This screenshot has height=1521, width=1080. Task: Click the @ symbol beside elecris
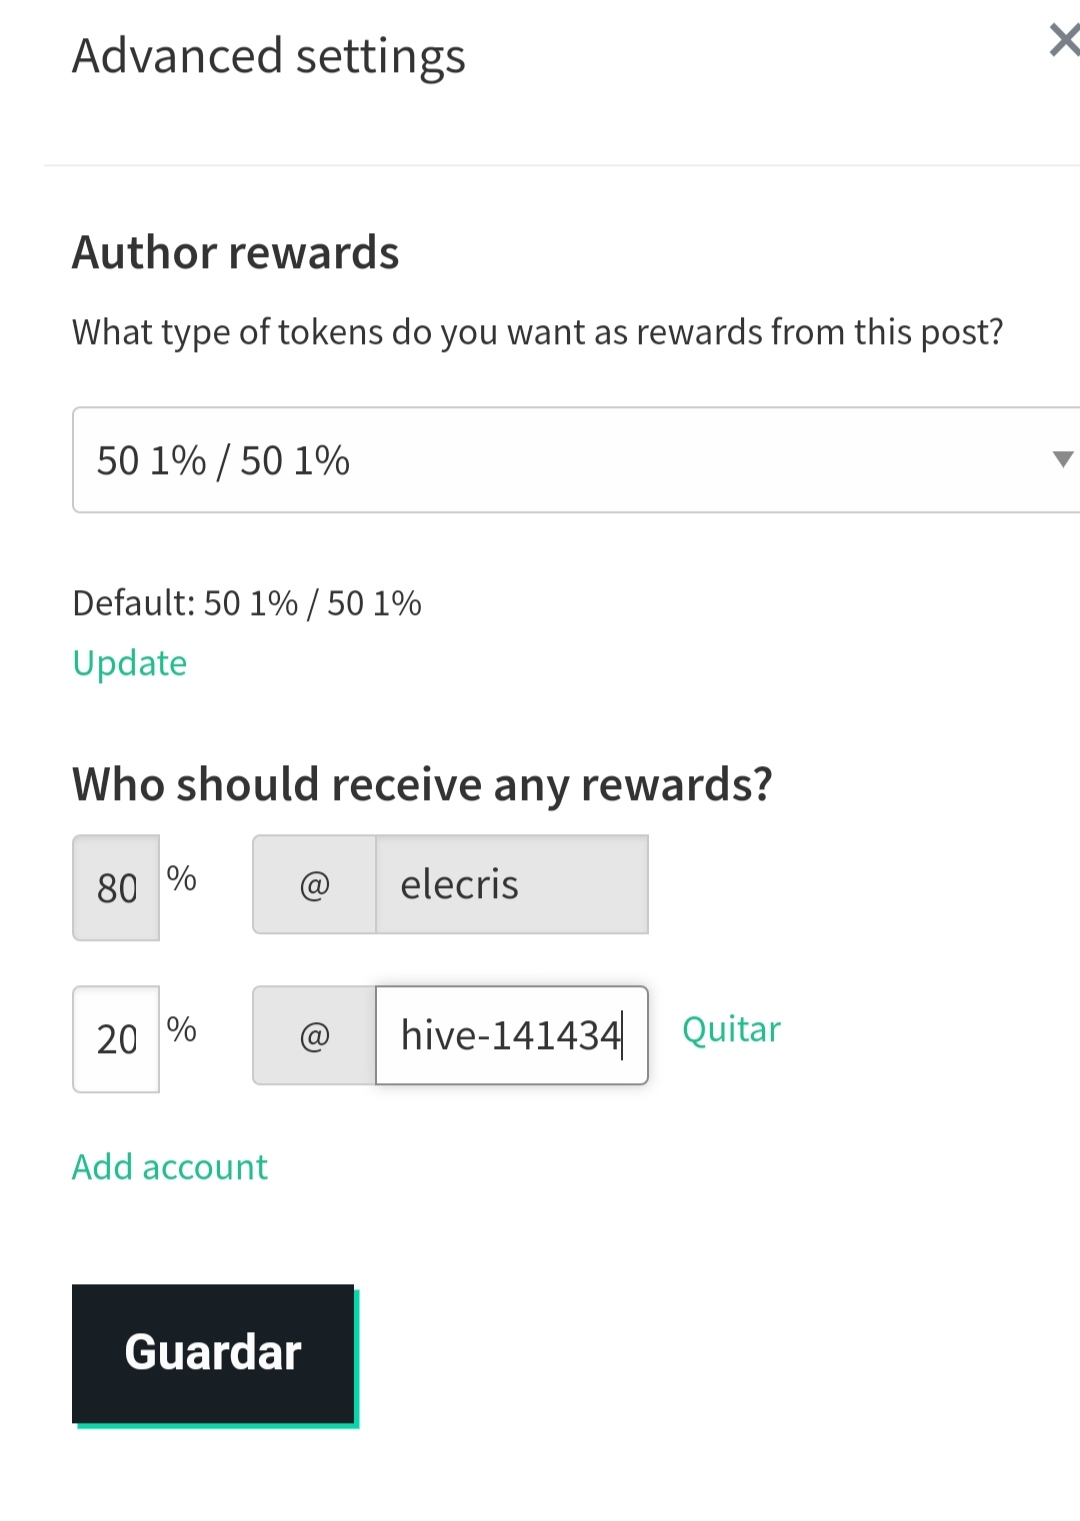(314, 884)
